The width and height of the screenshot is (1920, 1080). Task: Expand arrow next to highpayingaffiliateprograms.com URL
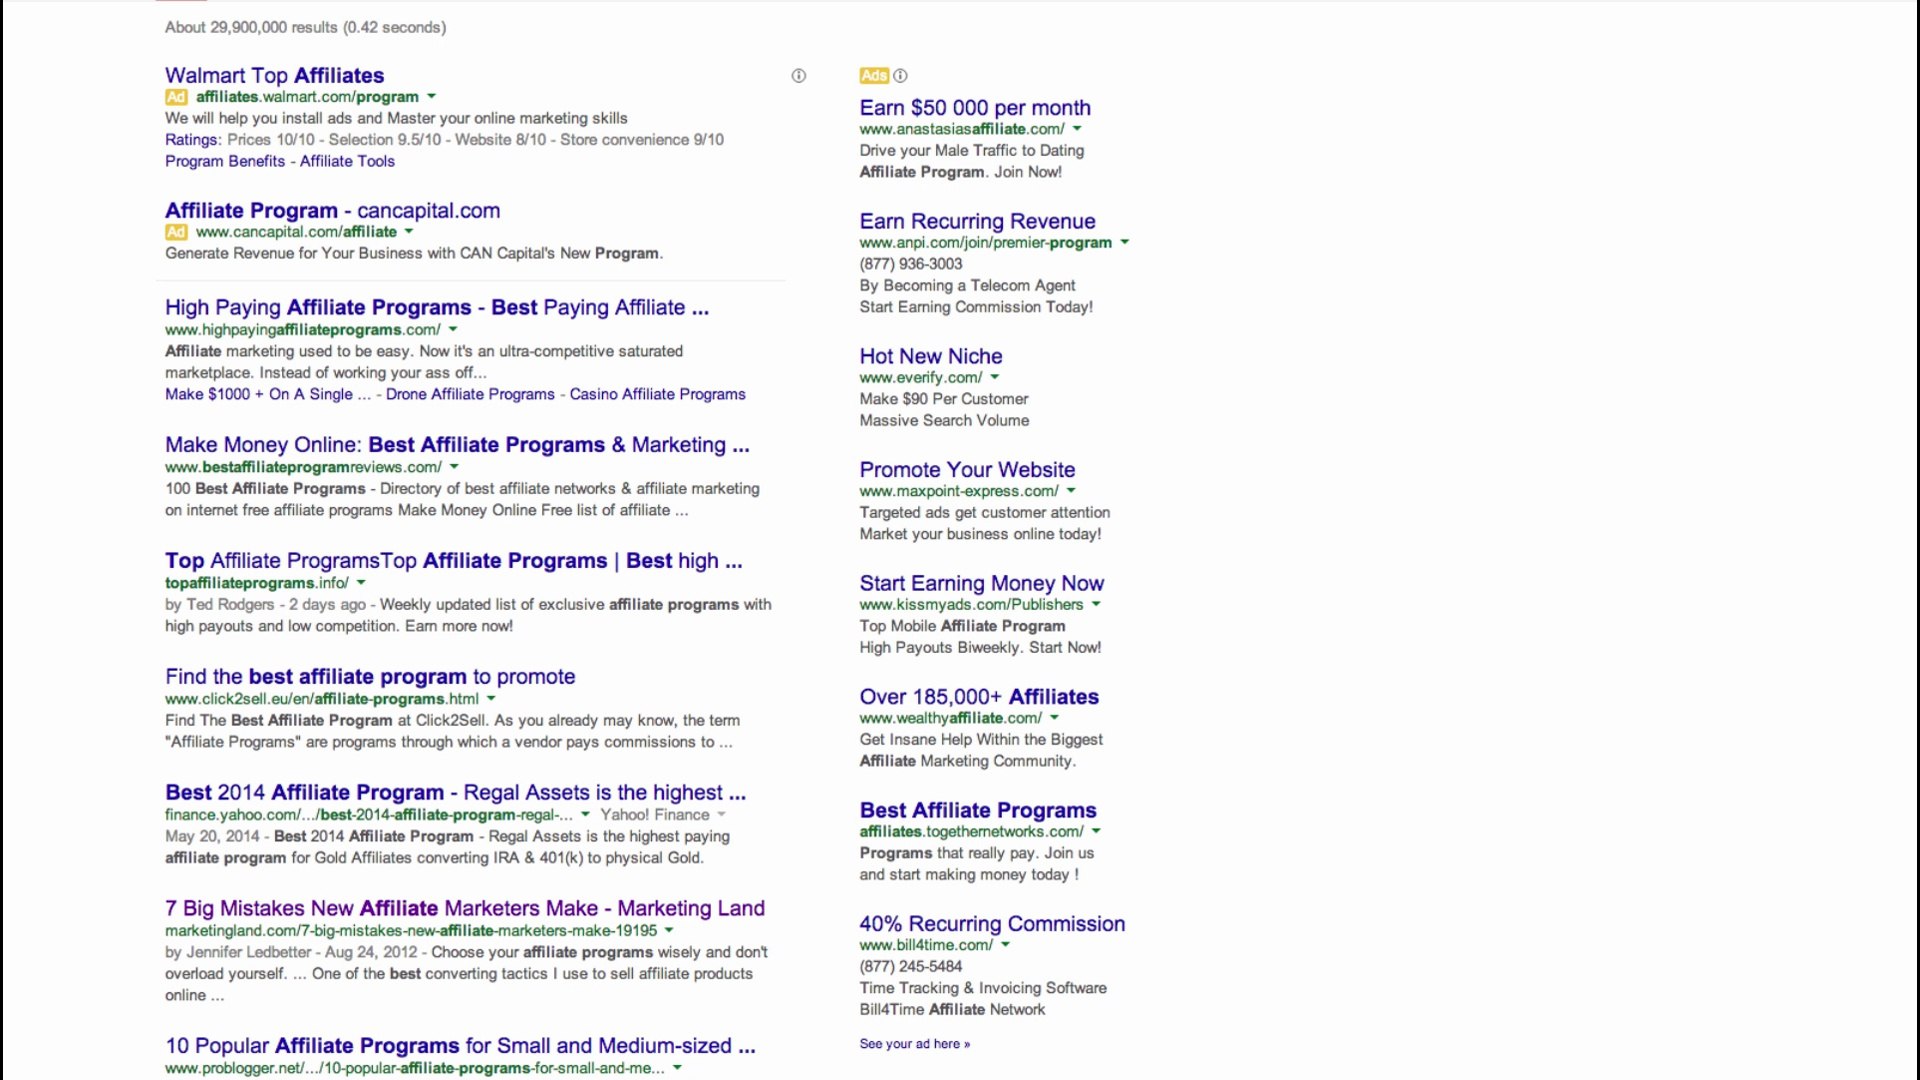[453, 329]
